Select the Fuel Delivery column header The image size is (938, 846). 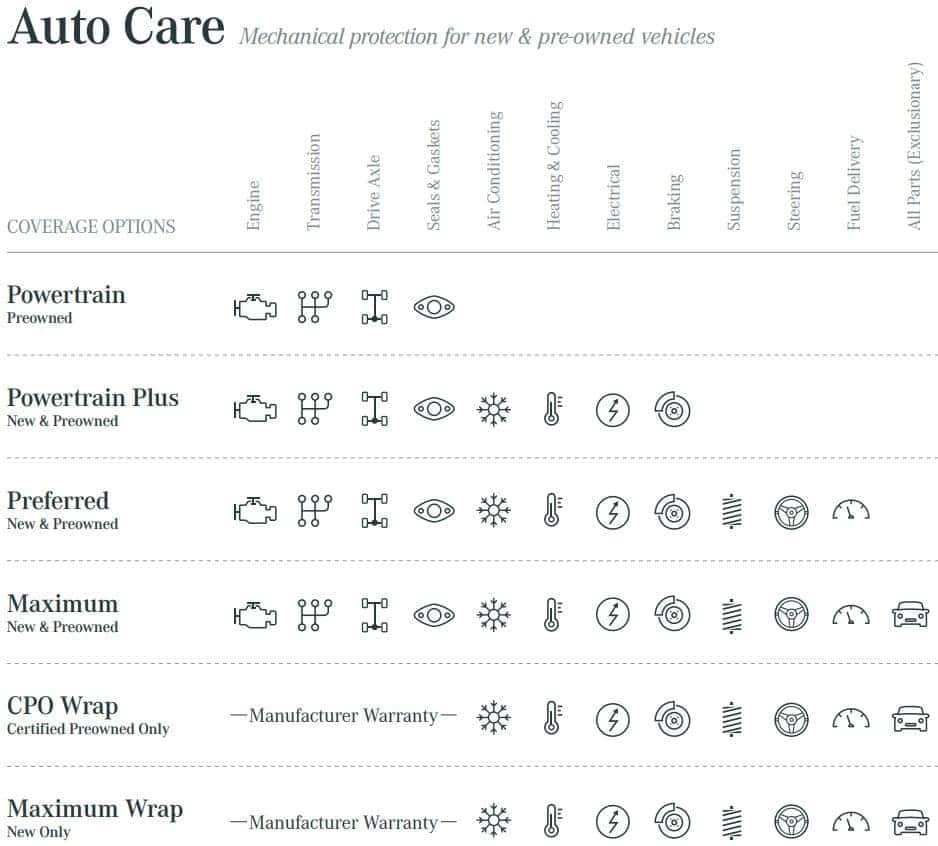(854, 183)
